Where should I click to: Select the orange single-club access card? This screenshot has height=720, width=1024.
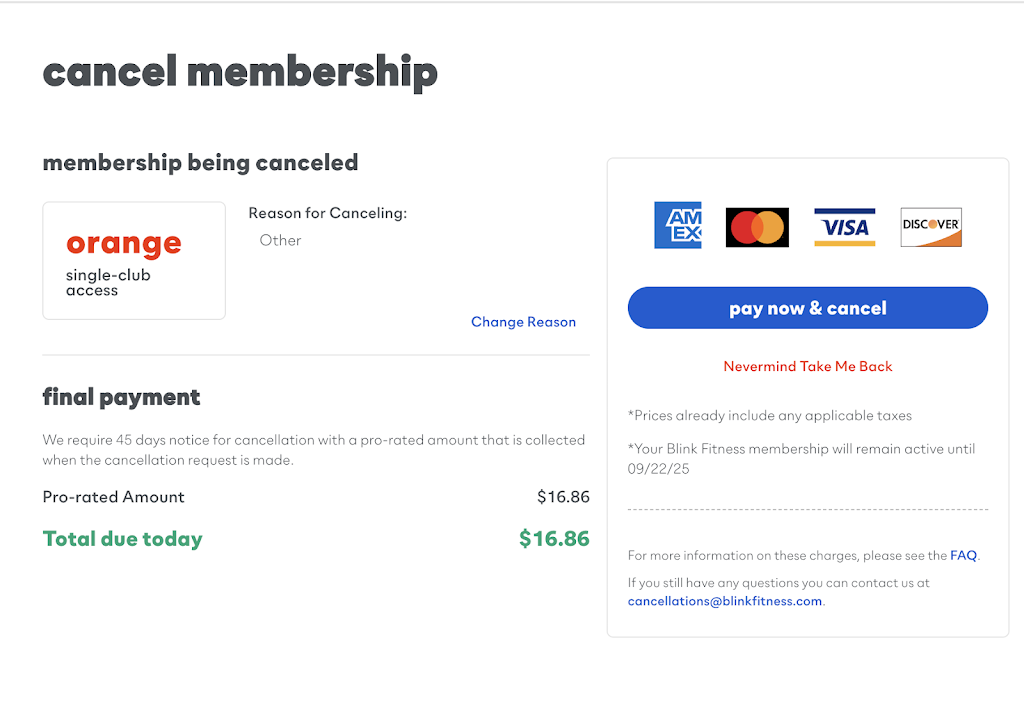click(134, 261)
